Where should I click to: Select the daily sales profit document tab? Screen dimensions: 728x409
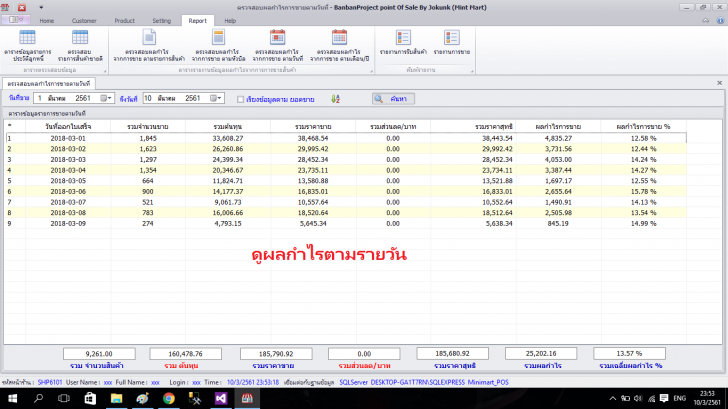pyautogui.click(x=49, y=84)
